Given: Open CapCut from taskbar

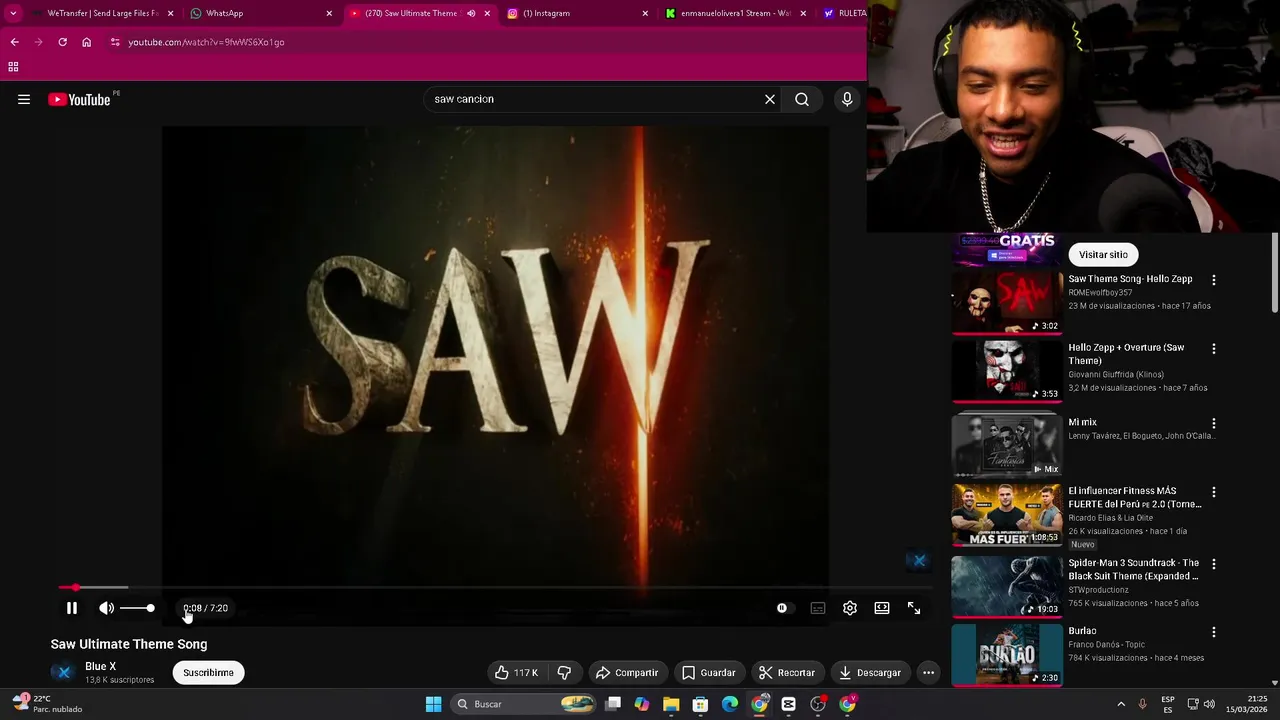Looking at the screenshot, I should [x=789, y=704].
